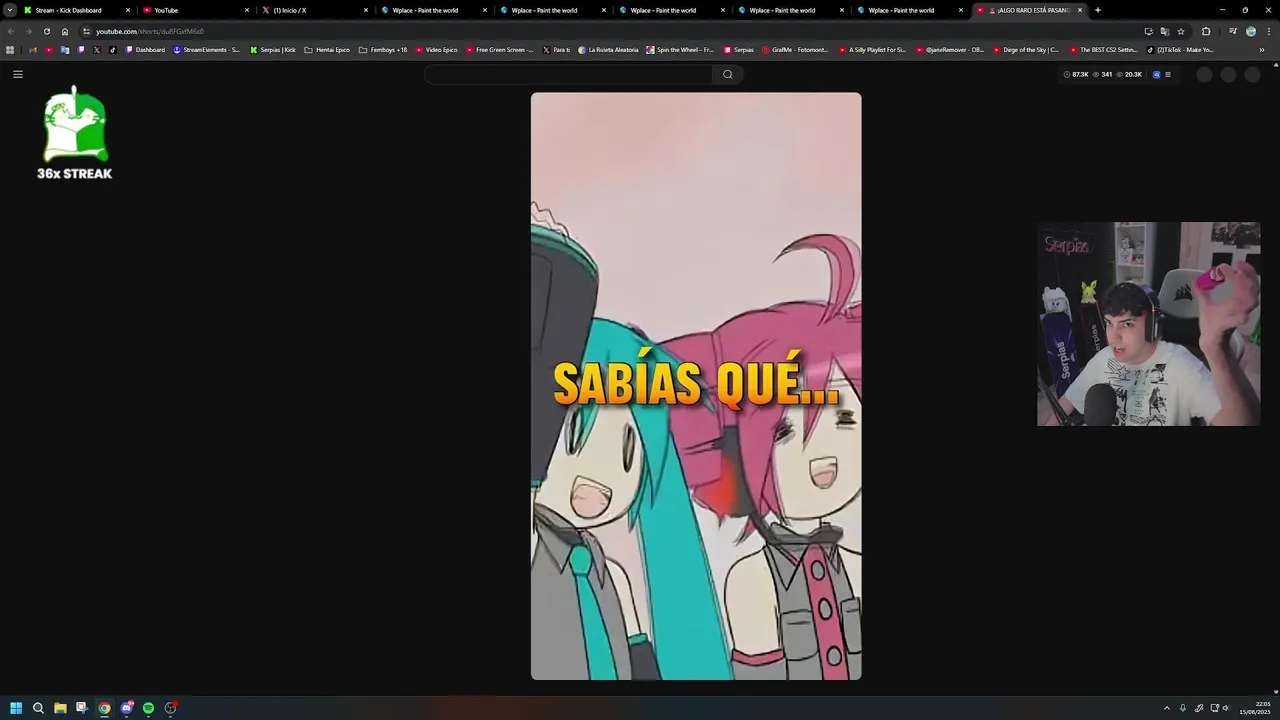Open the YouTube hamburger guide menu
The width and height of the screenshot is (1280, 720).
(18, 74)
